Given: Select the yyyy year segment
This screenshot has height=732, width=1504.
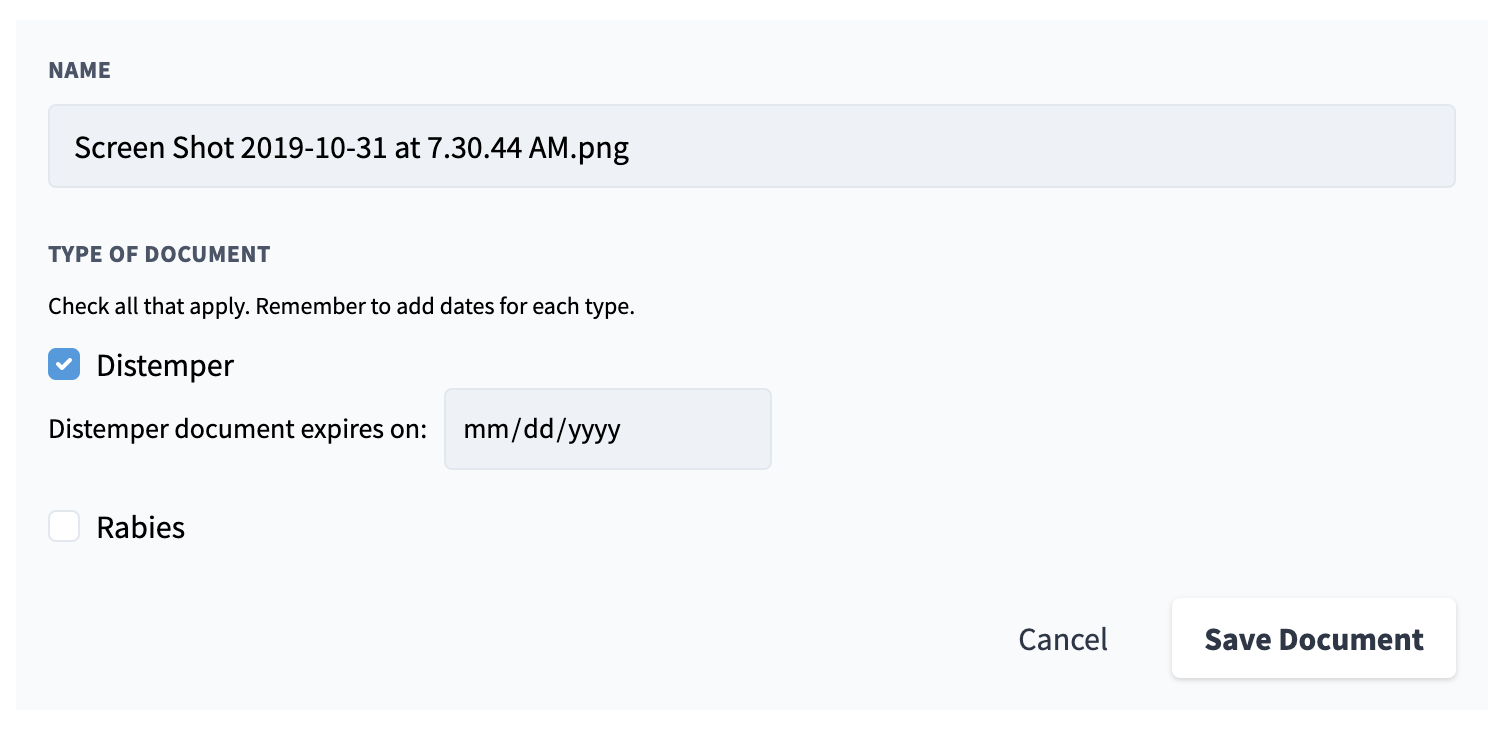Looking at the screenshot, I should [593, 429].
